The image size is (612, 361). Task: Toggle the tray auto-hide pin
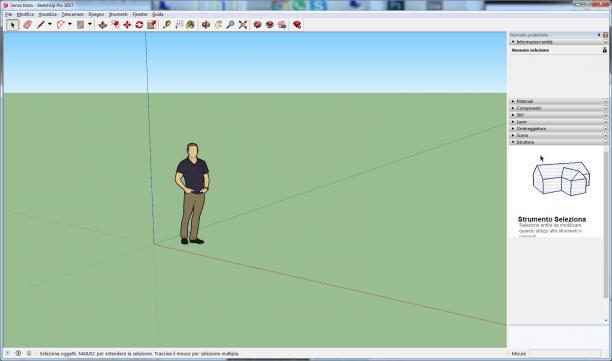coord(599,35)
